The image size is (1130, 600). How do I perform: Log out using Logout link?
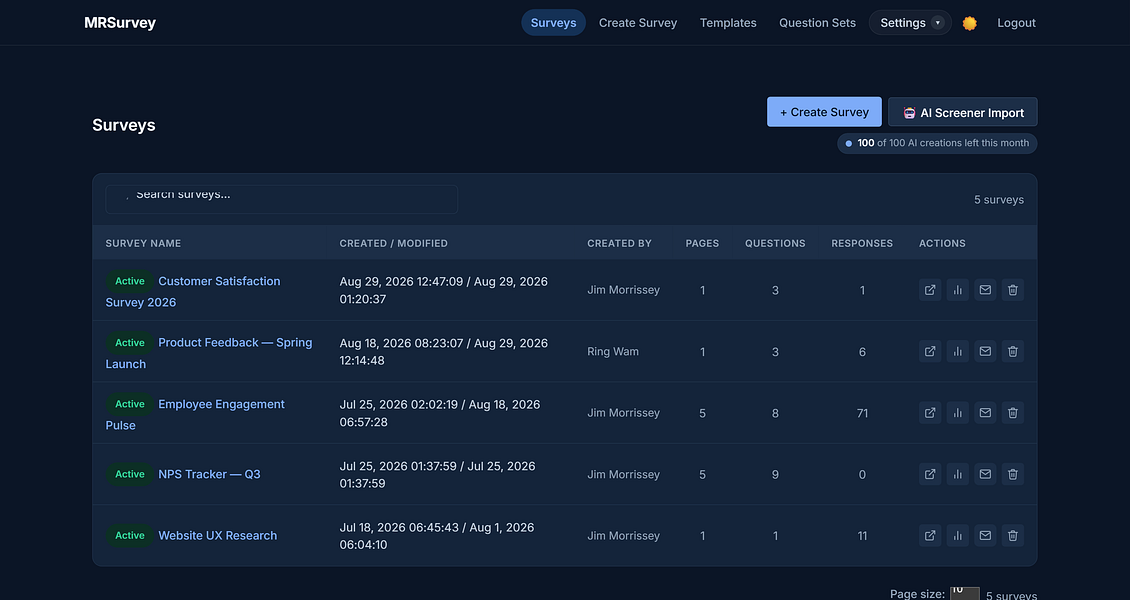tap(1016, 23)
